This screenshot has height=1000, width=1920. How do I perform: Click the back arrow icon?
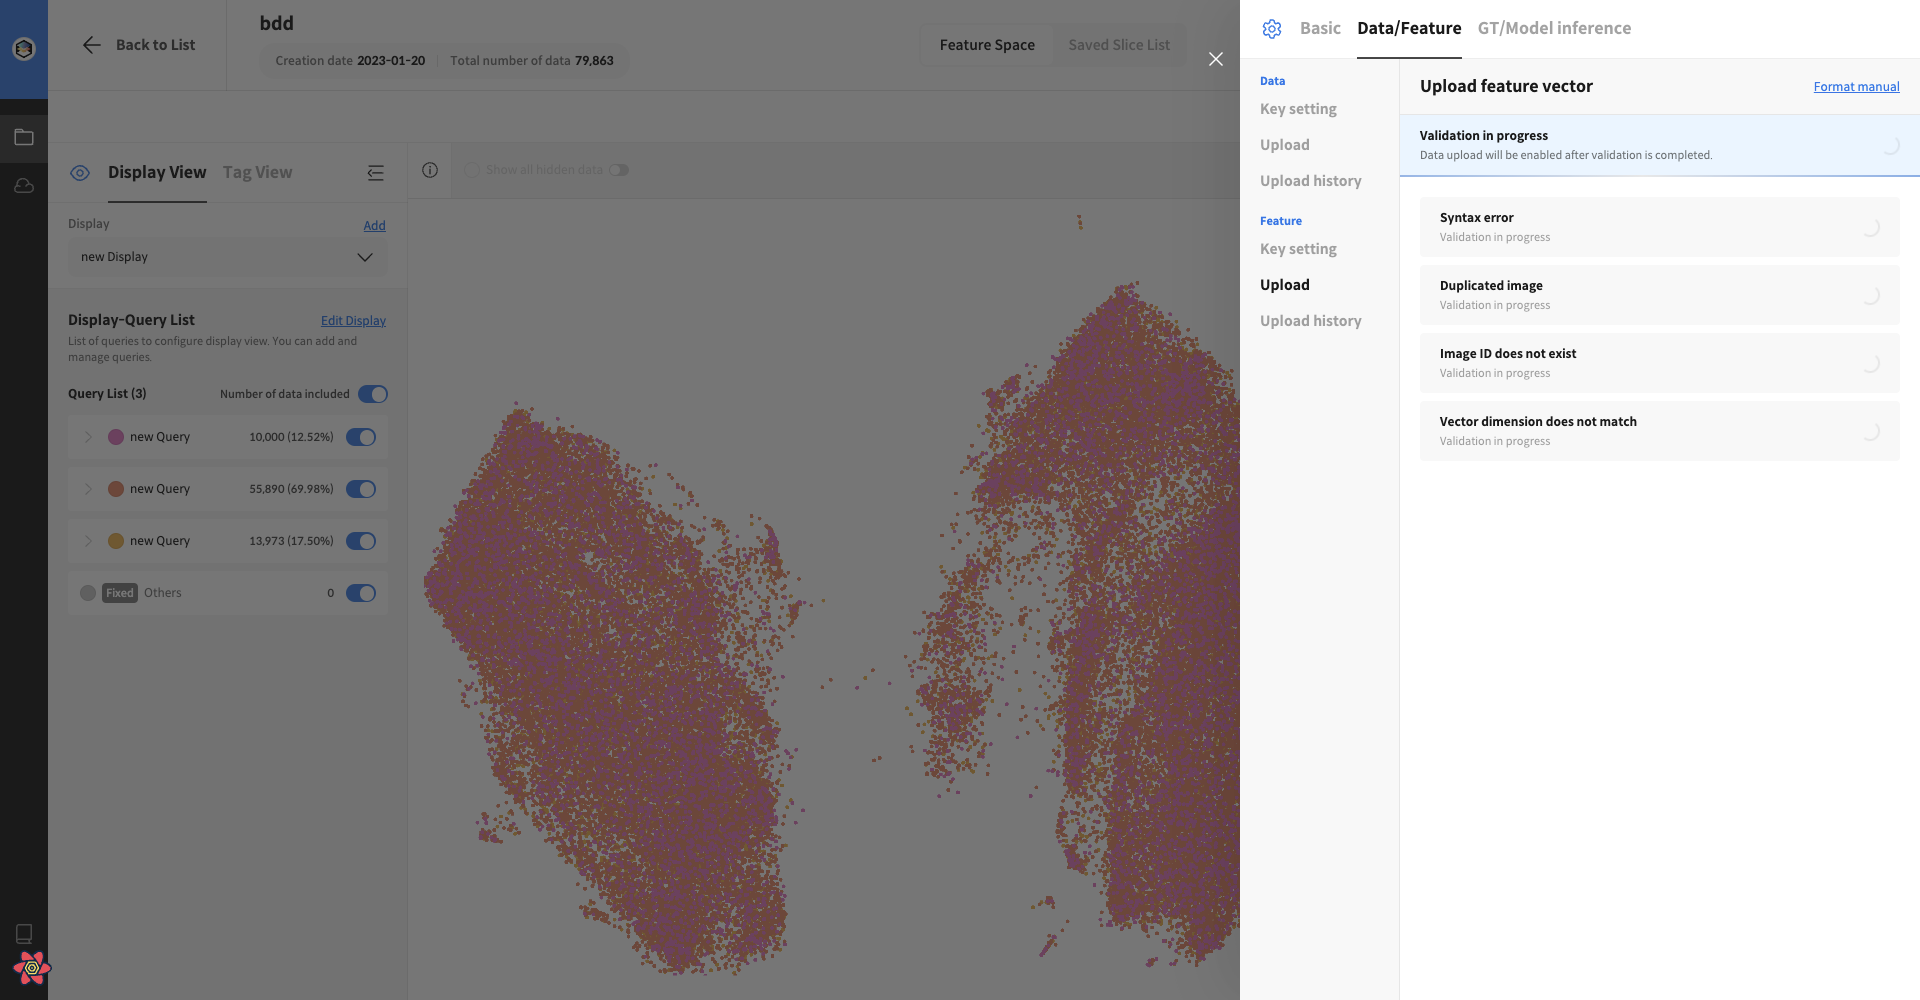click(91, 45)
